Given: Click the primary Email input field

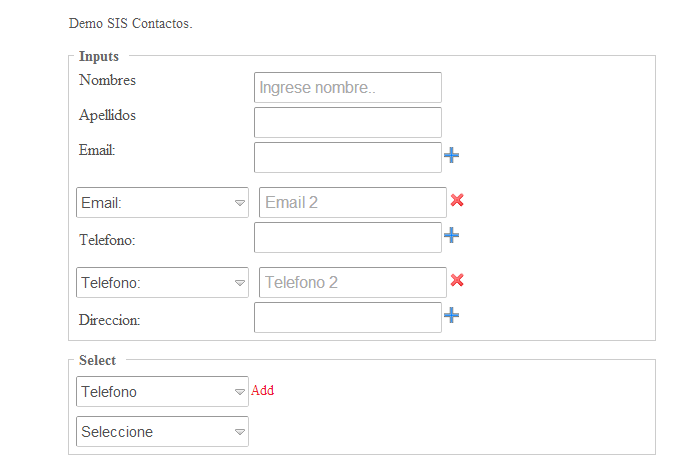Looking at the screenshot, I should coord(347,157).
